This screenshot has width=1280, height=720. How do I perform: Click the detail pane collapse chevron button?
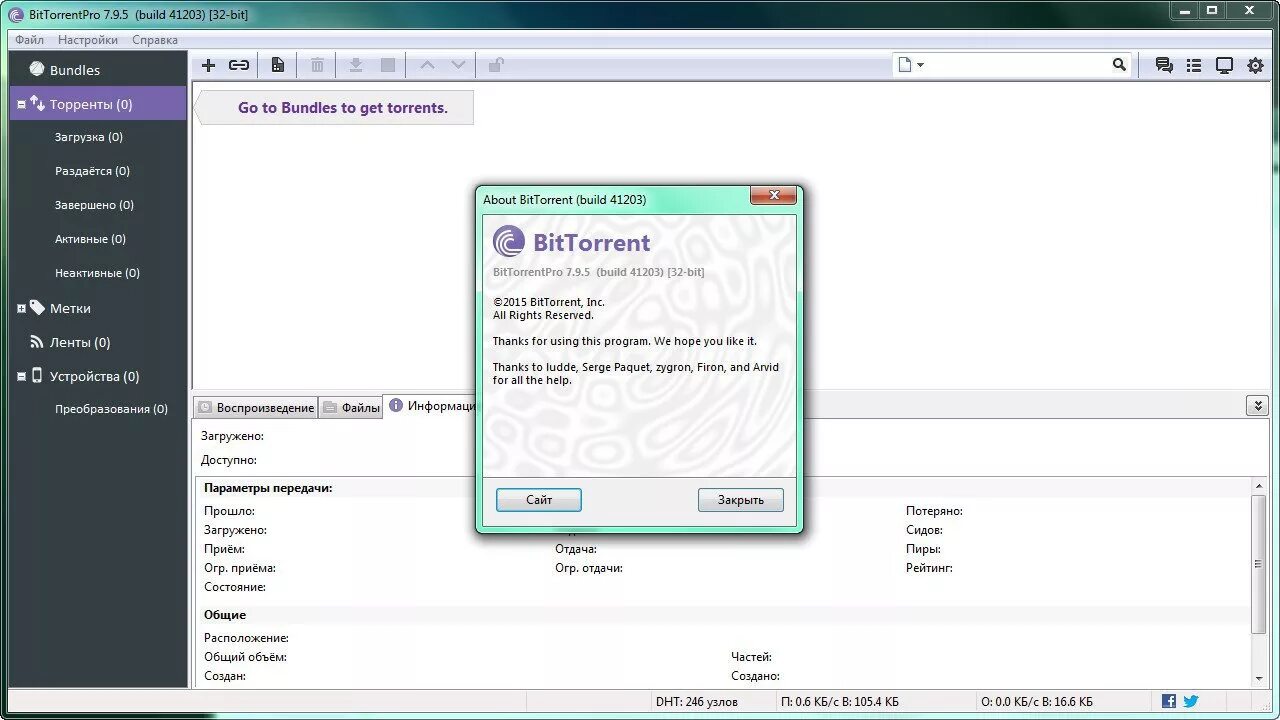click(x=1257, y=405)
